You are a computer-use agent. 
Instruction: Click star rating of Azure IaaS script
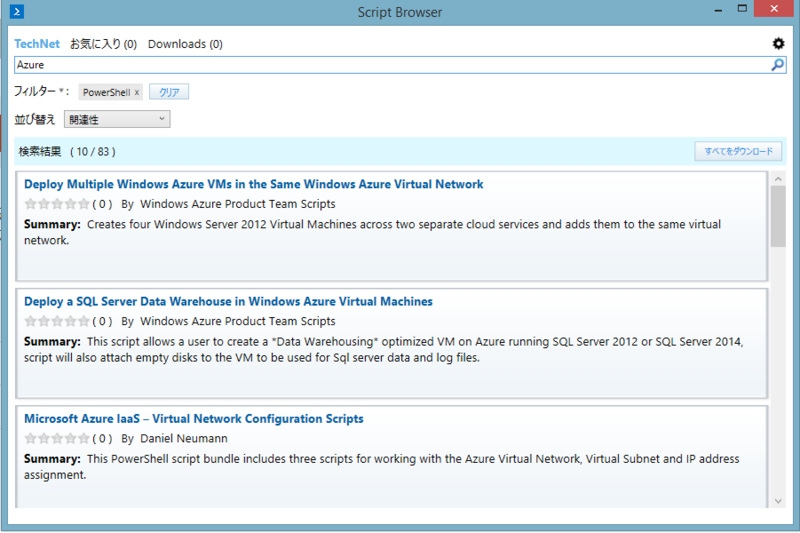[x=57, y=439]
